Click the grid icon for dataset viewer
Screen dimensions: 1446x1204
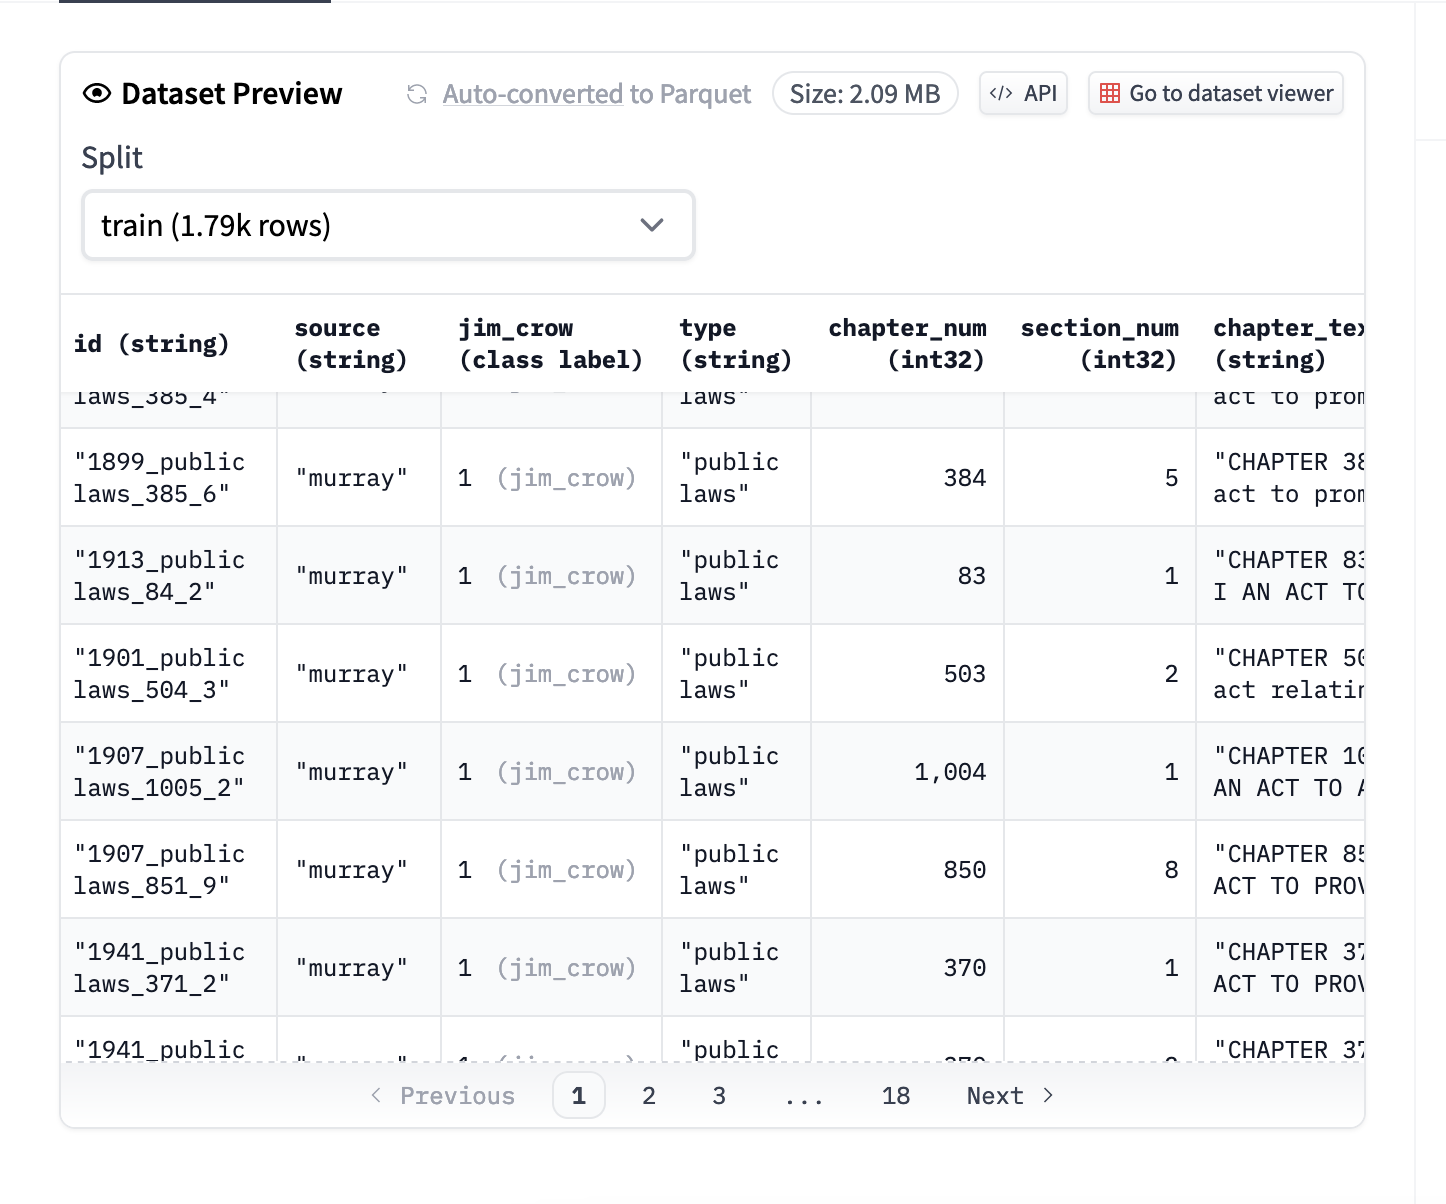pos(1109,94)
